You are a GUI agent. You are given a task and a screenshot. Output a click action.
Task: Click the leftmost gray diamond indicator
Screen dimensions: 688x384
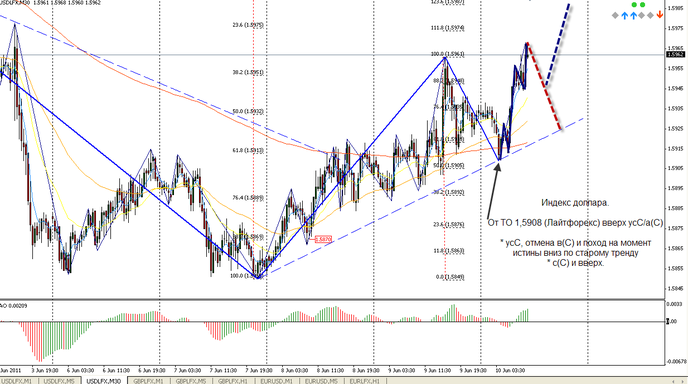(615, 16)
